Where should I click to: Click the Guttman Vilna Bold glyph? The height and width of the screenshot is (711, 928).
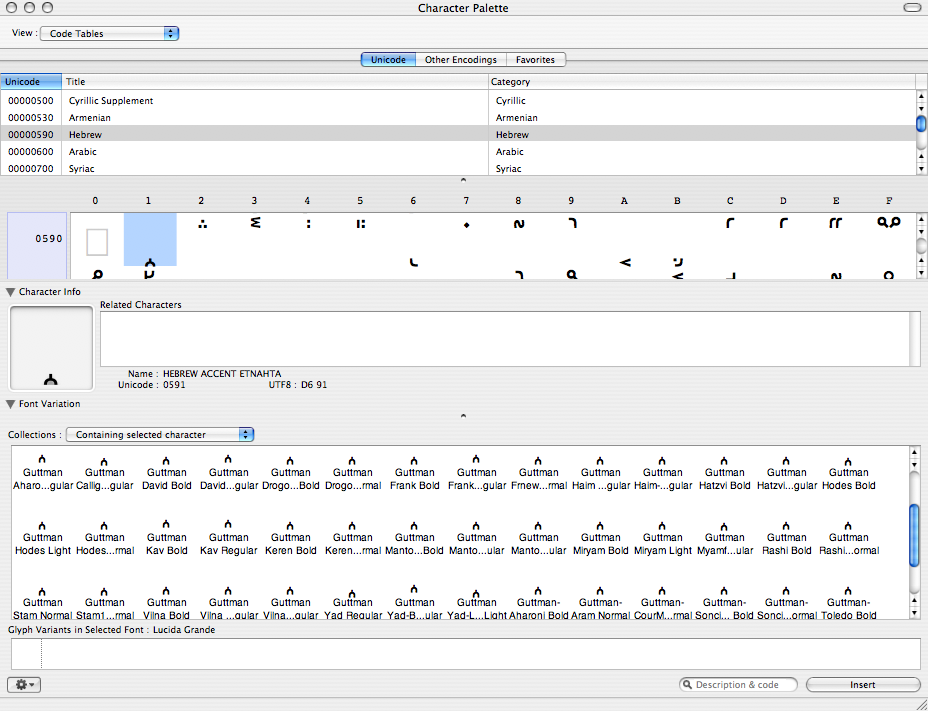167,603
